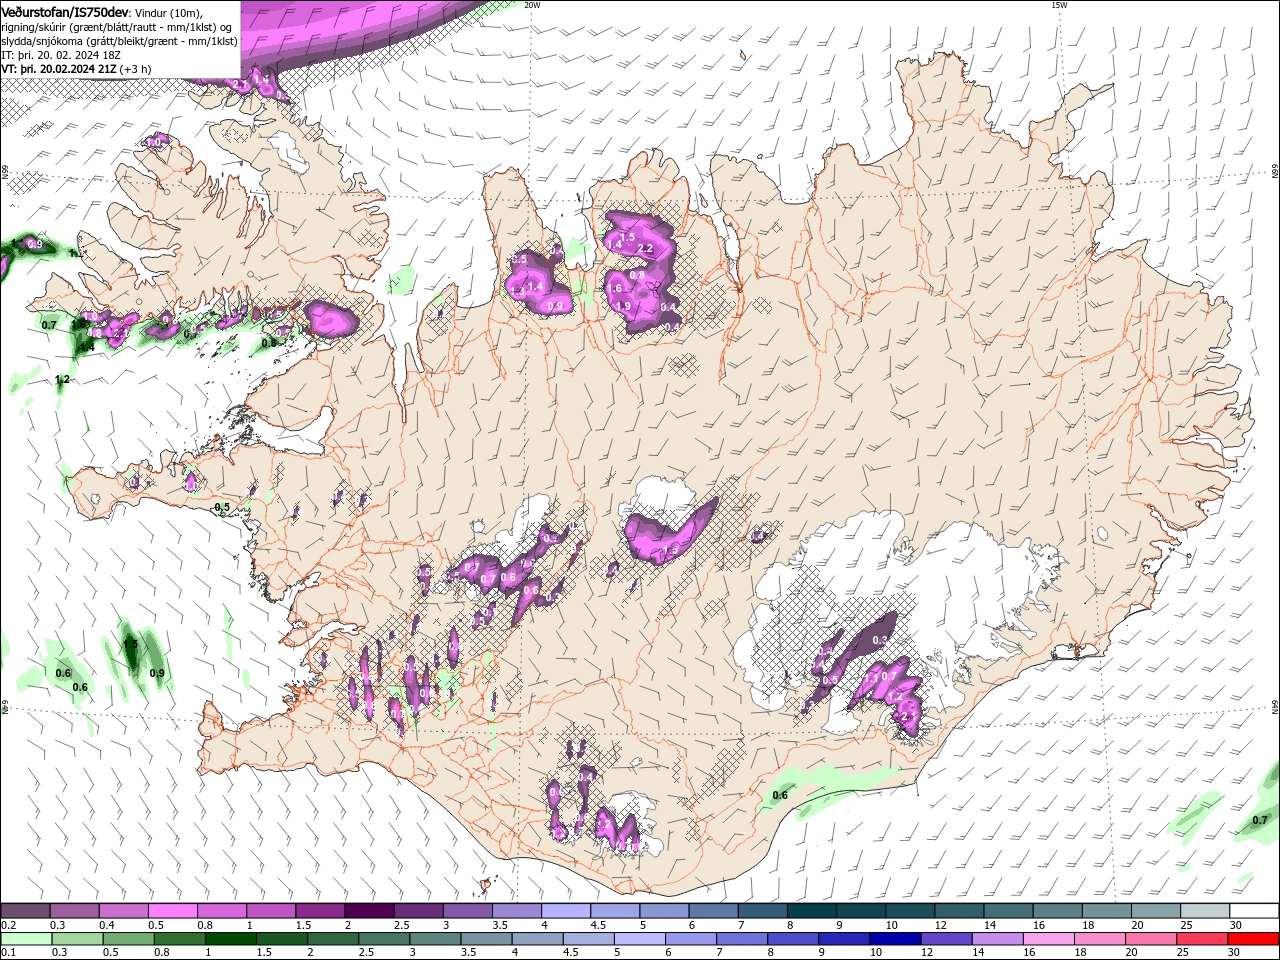Pick the darkest green lower-scale swatch at 1
Screen dimensions: 1280x960
230,939
